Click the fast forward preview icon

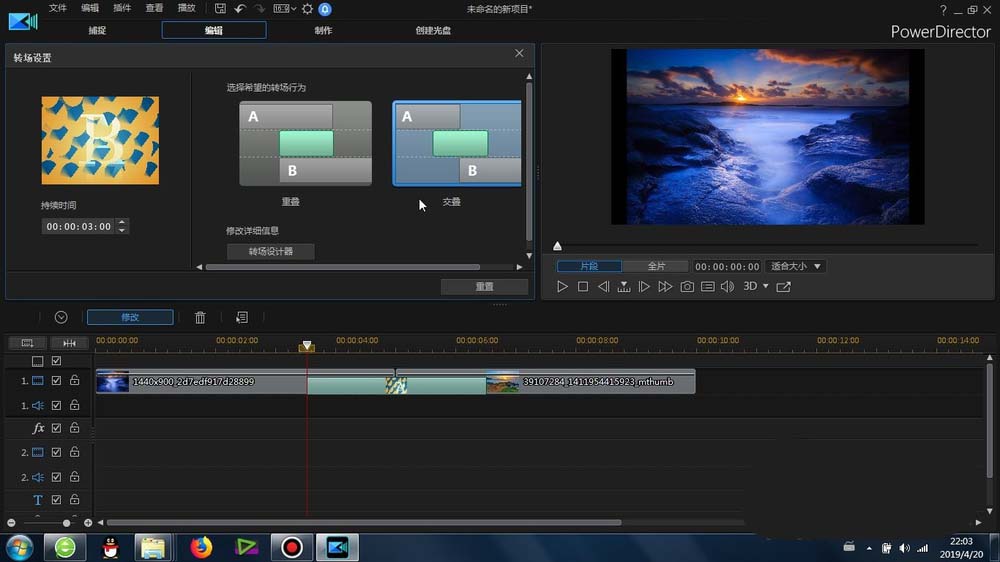click(665, 287)
